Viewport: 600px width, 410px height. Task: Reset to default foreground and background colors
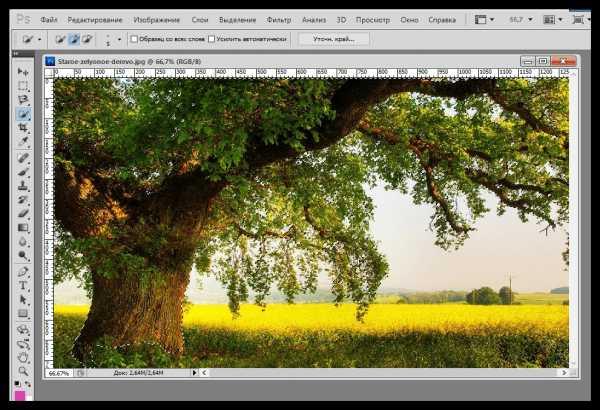click(x=17, y=384)
